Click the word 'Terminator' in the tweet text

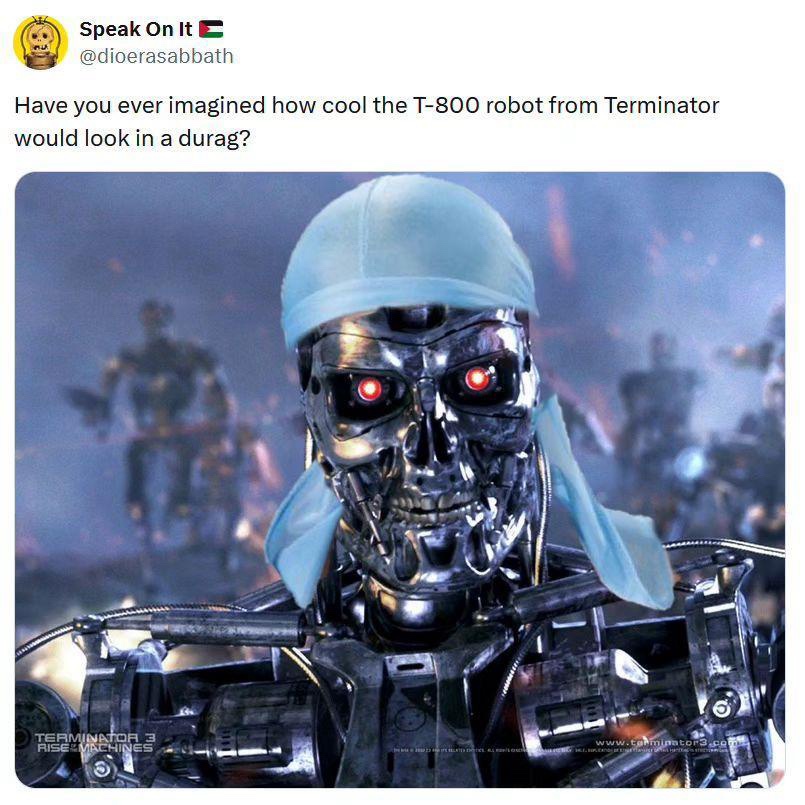pos(662,105)
